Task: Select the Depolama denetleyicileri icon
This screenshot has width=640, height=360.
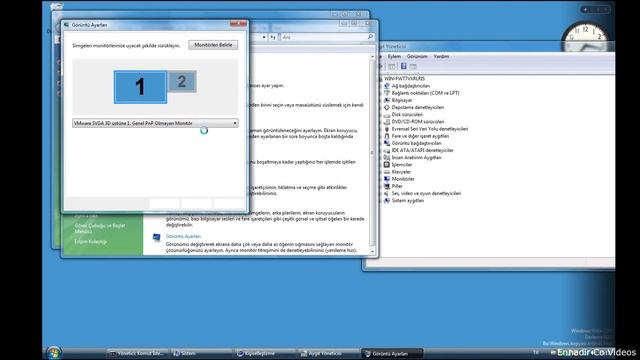Action: click(x=387, y=107)
